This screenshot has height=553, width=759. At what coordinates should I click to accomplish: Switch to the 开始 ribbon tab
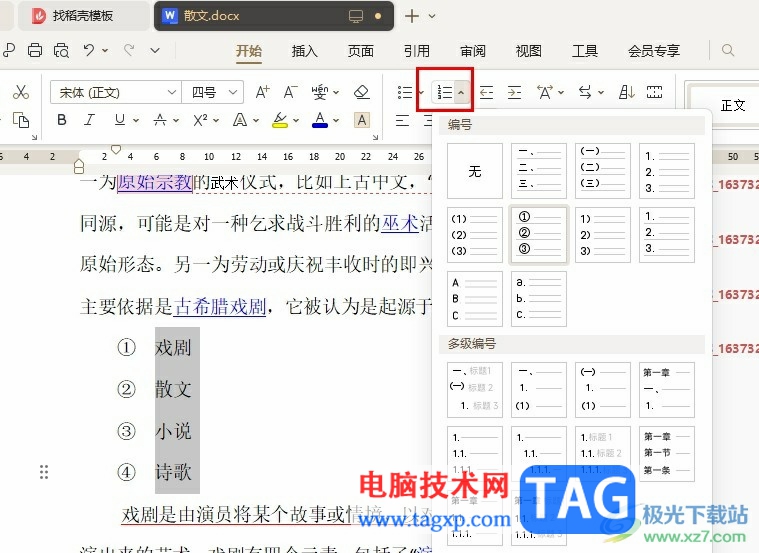pyautogui.click(x=249, y=50)
